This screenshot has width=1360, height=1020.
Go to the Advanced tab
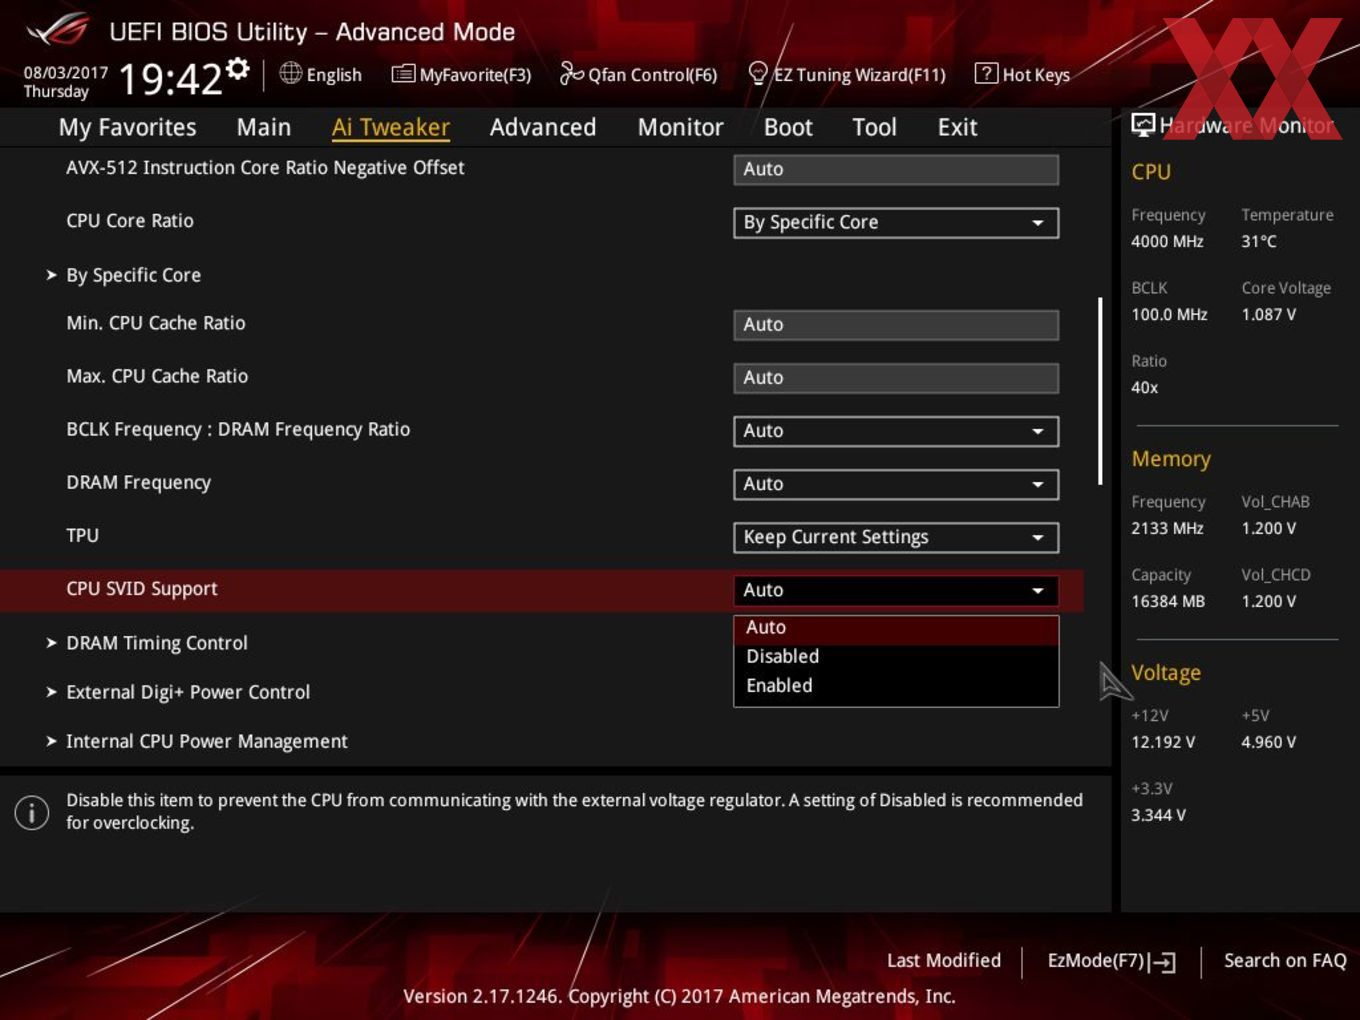point(543,127)
